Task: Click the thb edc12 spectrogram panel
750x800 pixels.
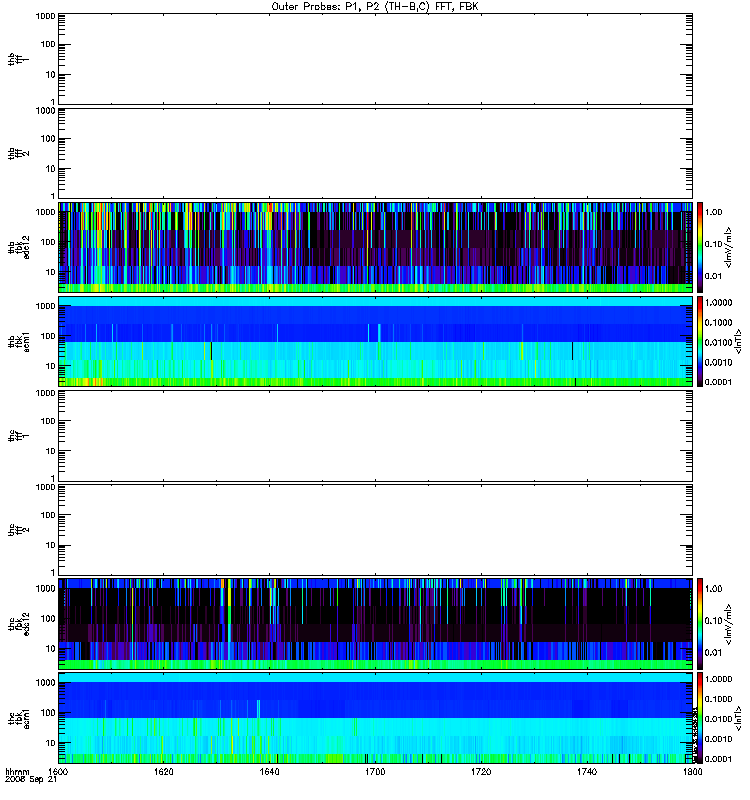Action: pyautogui.click(x=376, y=247)
